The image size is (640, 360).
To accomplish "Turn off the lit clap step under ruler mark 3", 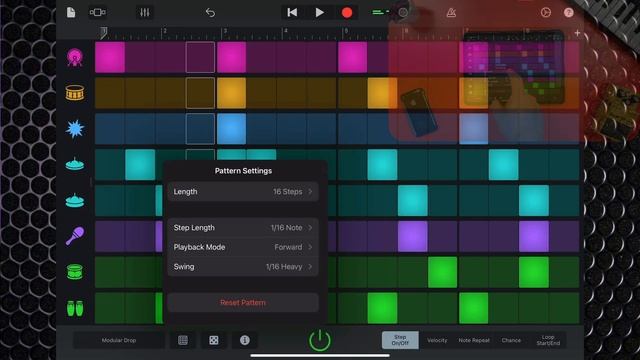I will (x=231, y=129).
